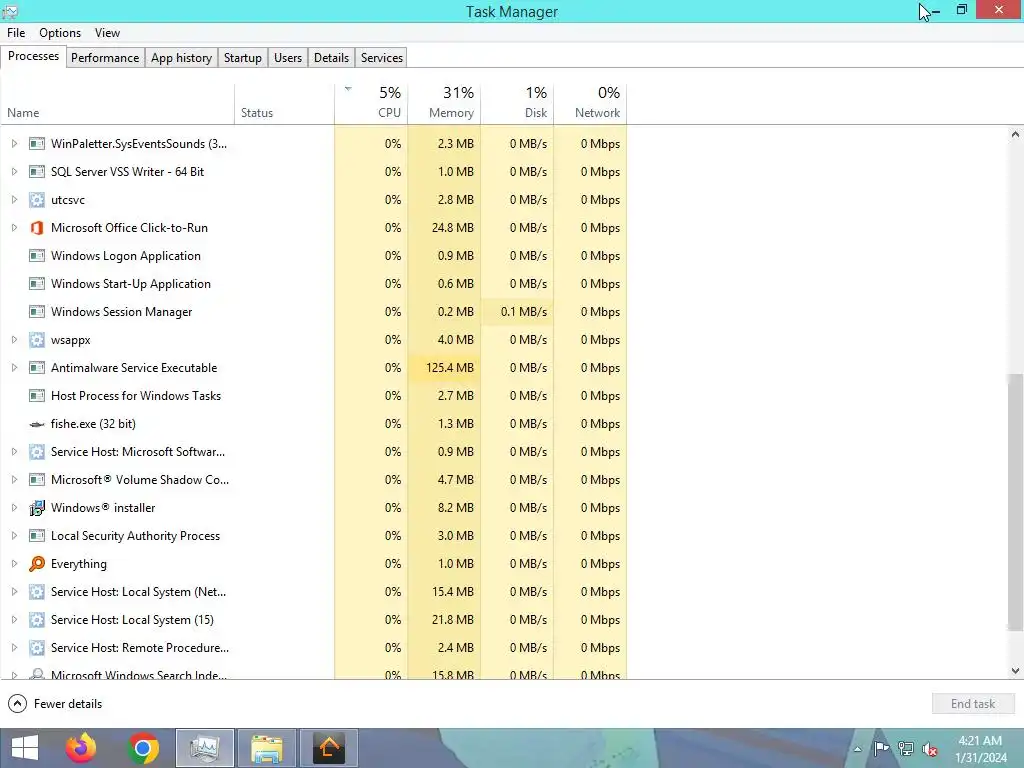Select the 125.4 MB memory cell
The width and height of the screenshot is (1024, 768).
(444, 368)
